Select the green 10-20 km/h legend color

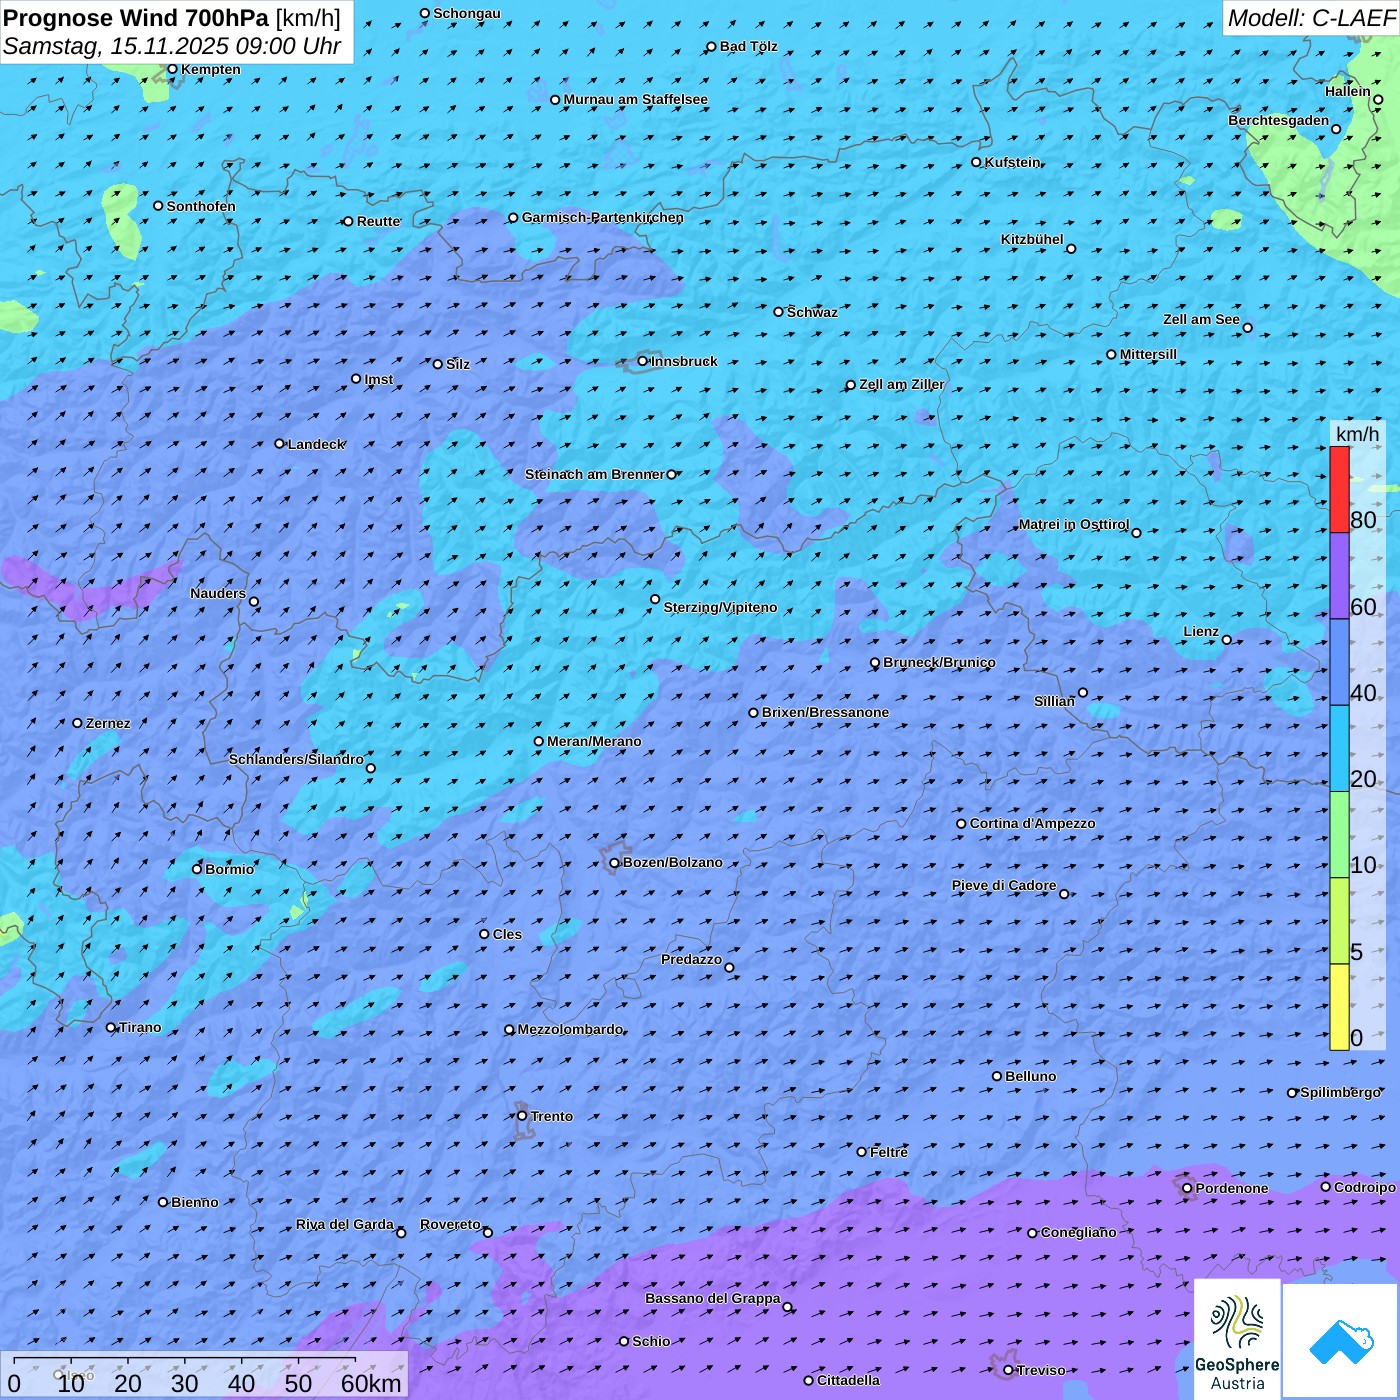point(1339,835)
